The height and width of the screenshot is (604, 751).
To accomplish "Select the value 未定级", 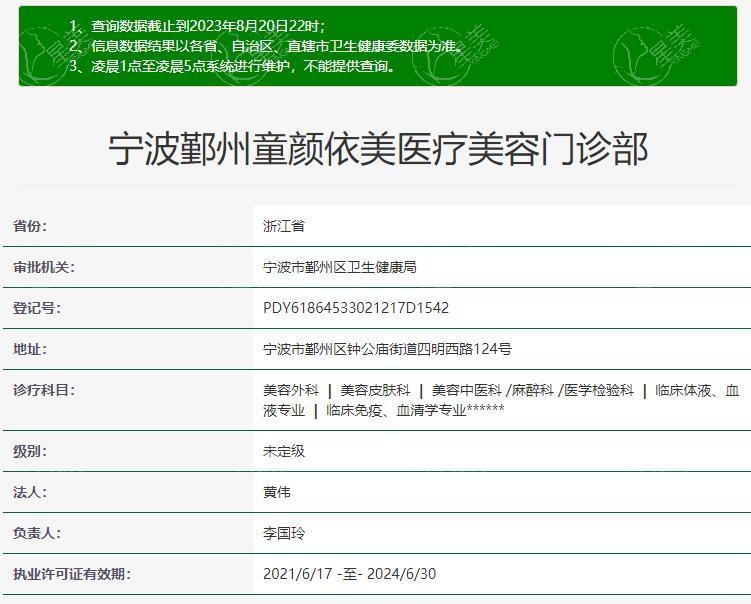I will coord(284,451).
